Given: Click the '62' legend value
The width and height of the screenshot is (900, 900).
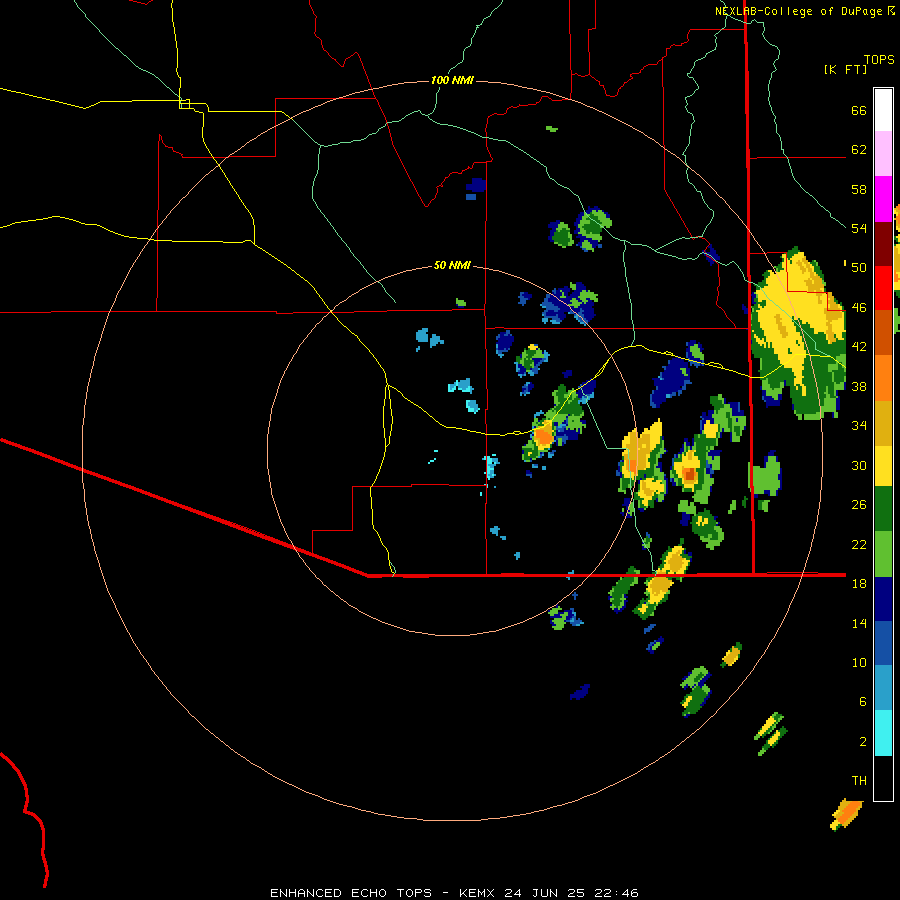Looking at the screenshot, I should pos(859,150).
